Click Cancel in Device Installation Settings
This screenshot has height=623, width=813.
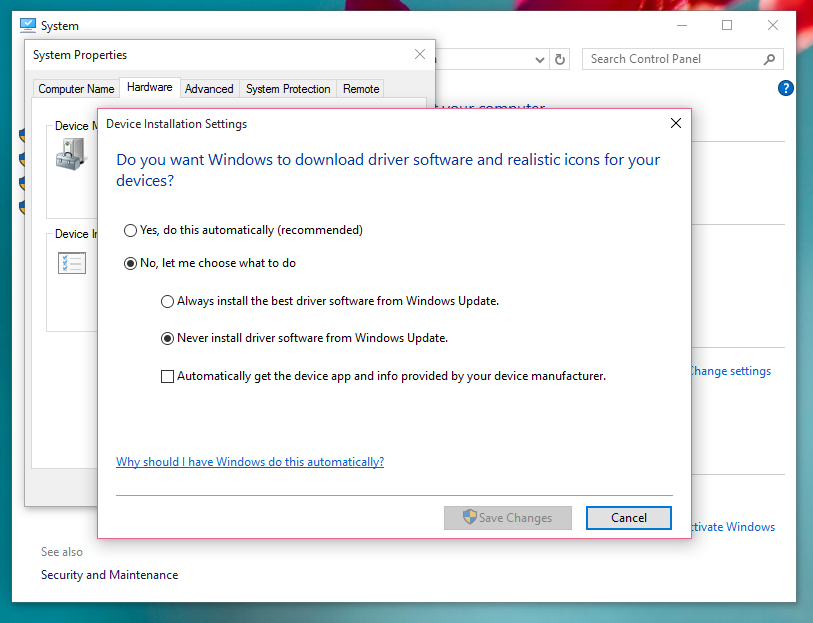tap(628, 518)
